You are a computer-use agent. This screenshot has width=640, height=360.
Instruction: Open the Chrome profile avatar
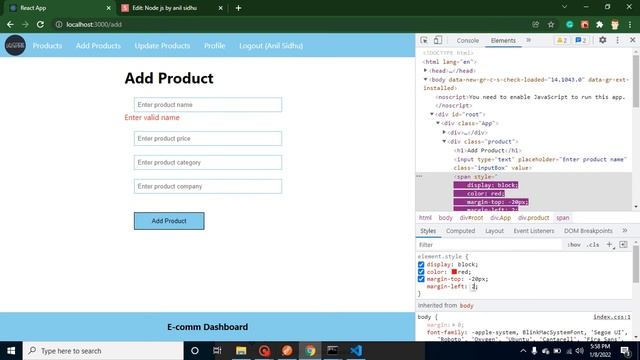tap(615, 24)
